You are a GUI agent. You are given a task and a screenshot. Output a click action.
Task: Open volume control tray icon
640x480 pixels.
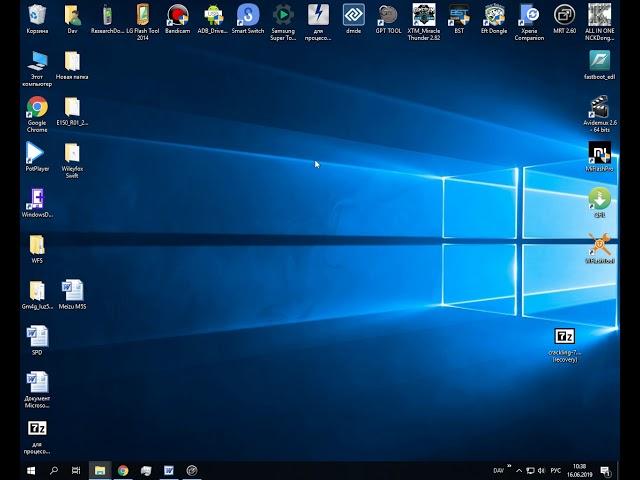(x=542, y=471)
